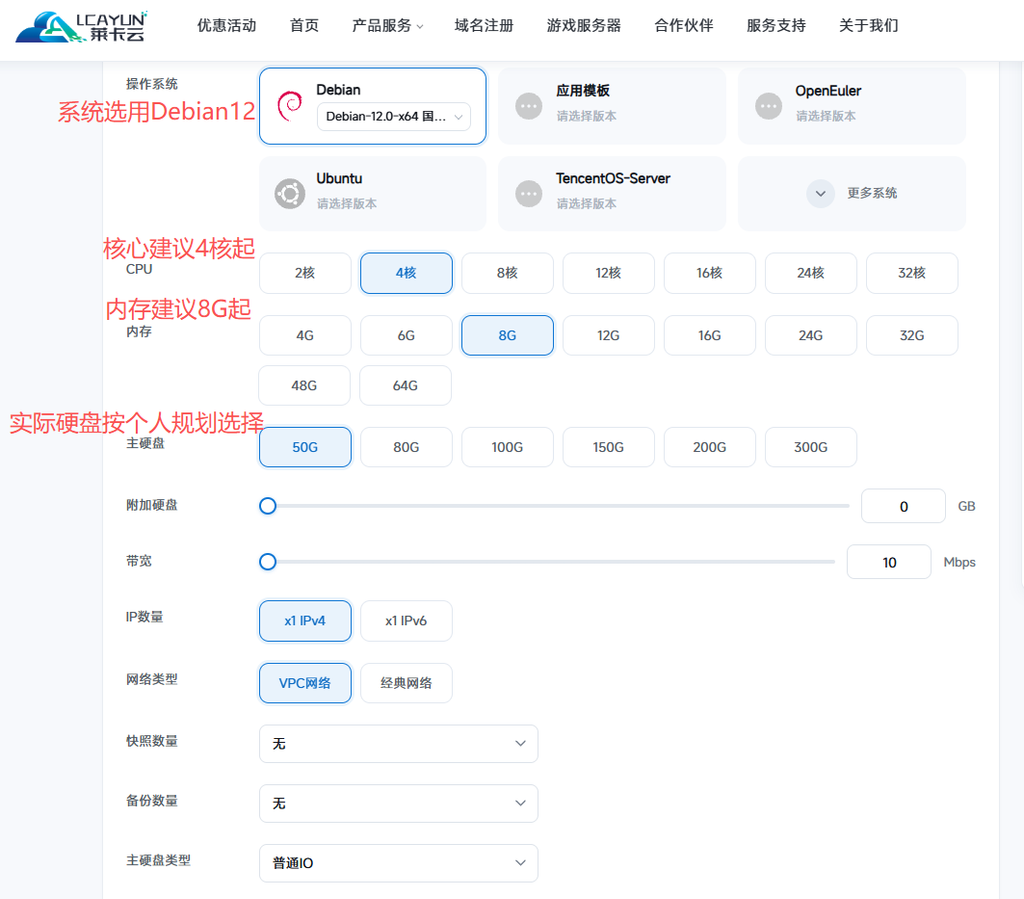
Task: Choose 16G memory option
Action: (x=709, y=336)
